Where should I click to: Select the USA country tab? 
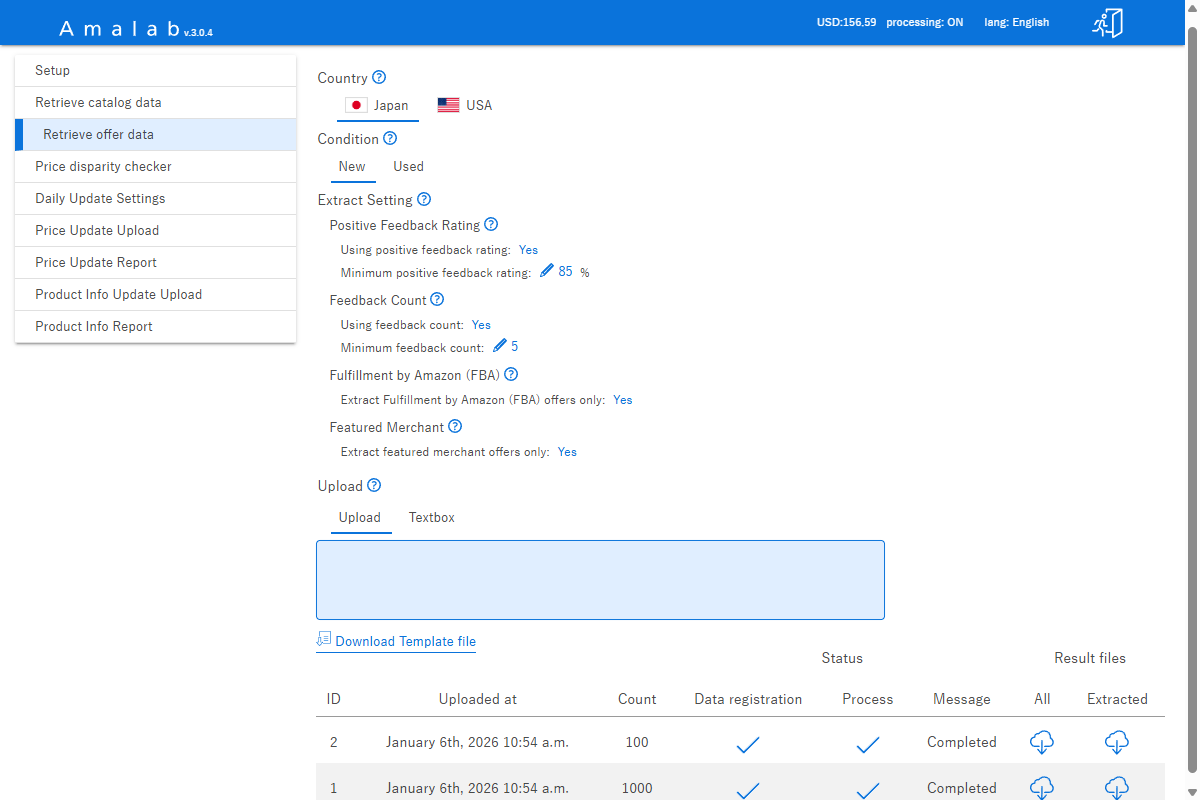[465, 105]
